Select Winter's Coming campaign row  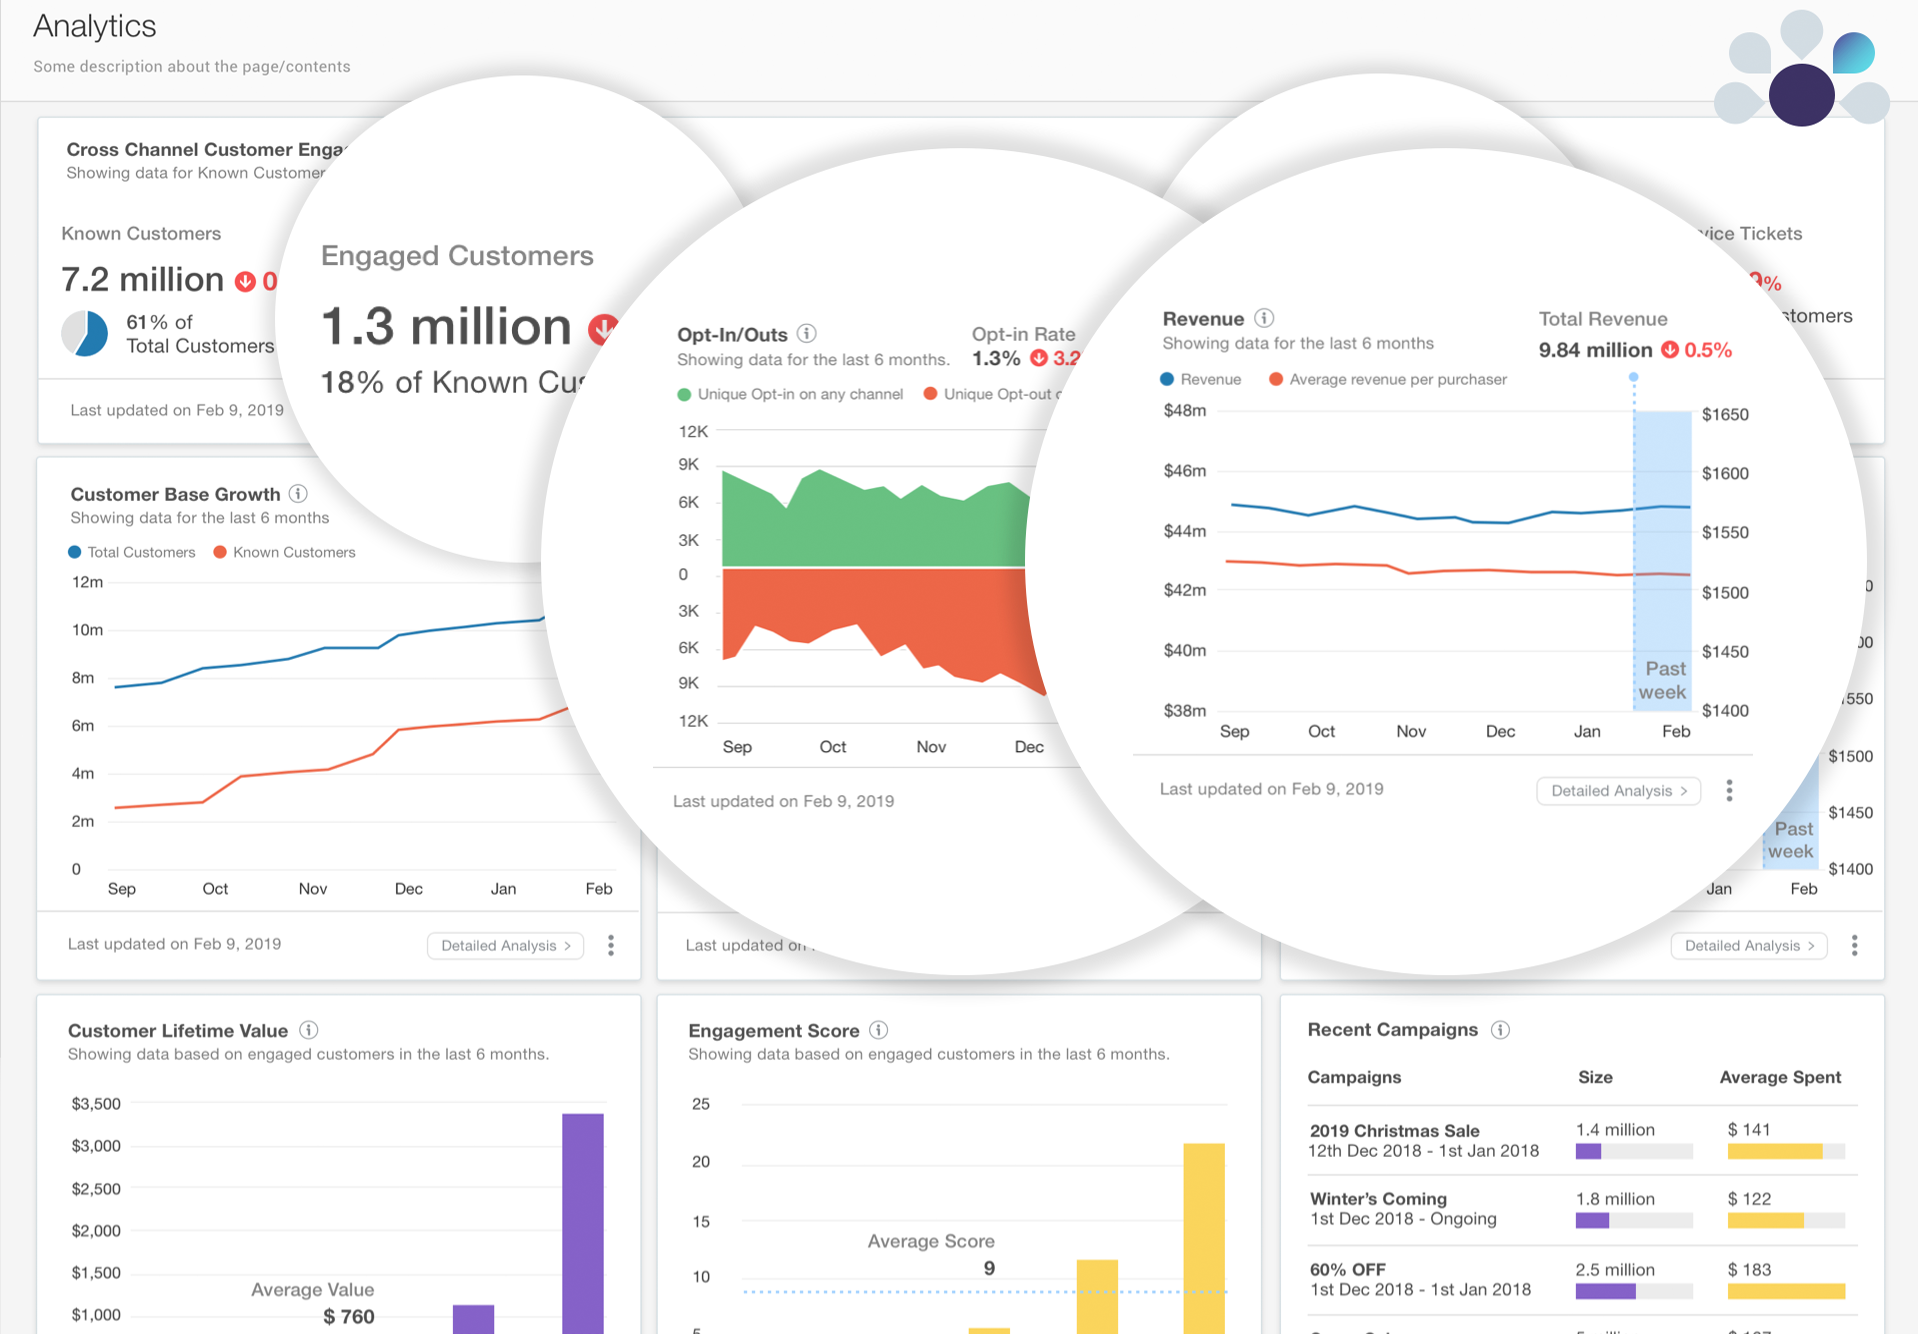pos(1583,1210)
